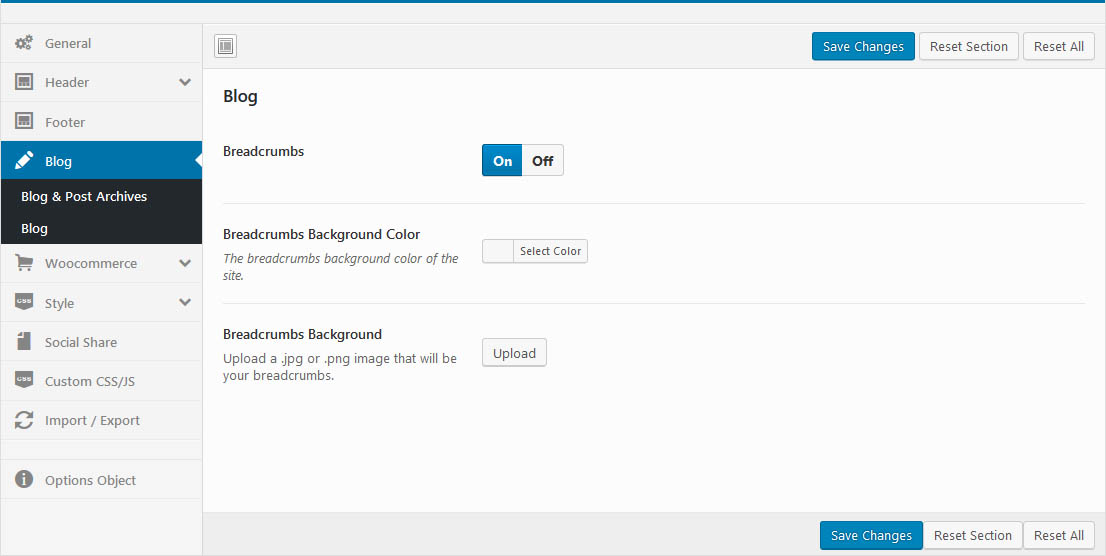Click the Blog pencil icon
This screenshot has width=1106, height=556.
[x=24, y=161]
